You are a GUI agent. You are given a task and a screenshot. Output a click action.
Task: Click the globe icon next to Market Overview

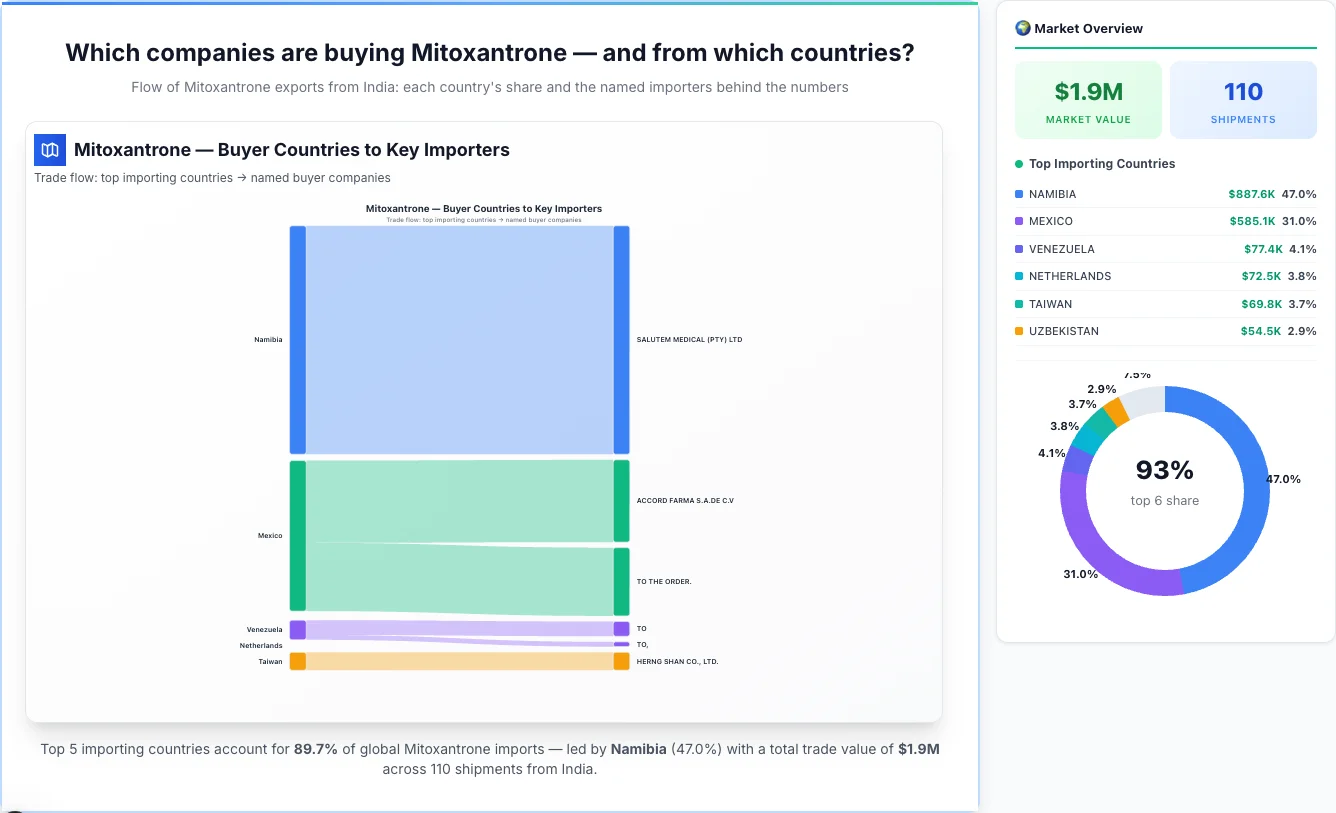(1023, 28)
